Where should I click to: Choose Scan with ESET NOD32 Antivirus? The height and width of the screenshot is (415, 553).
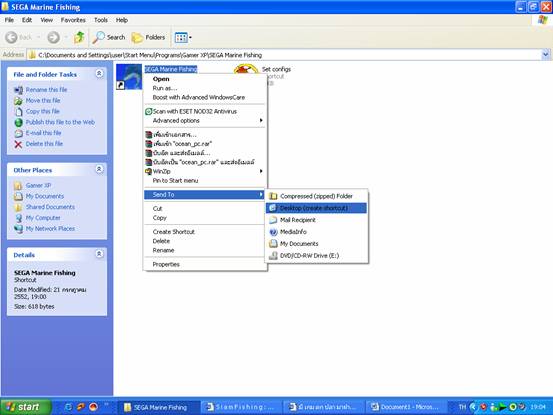205,111
